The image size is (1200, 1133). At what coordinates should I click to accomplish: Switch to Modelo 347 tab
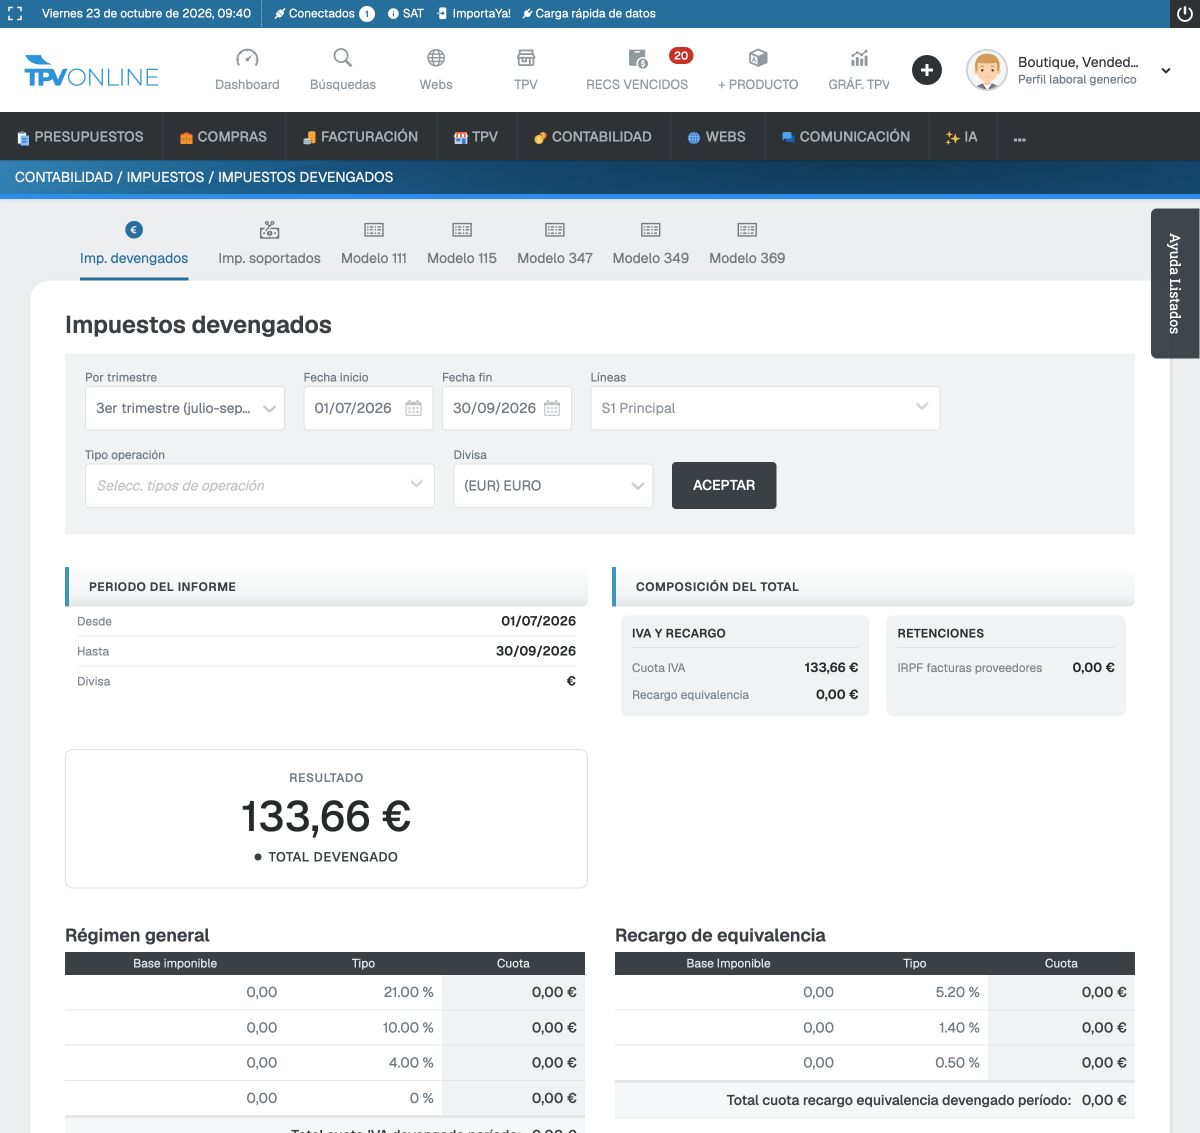[x=555, y=245]
